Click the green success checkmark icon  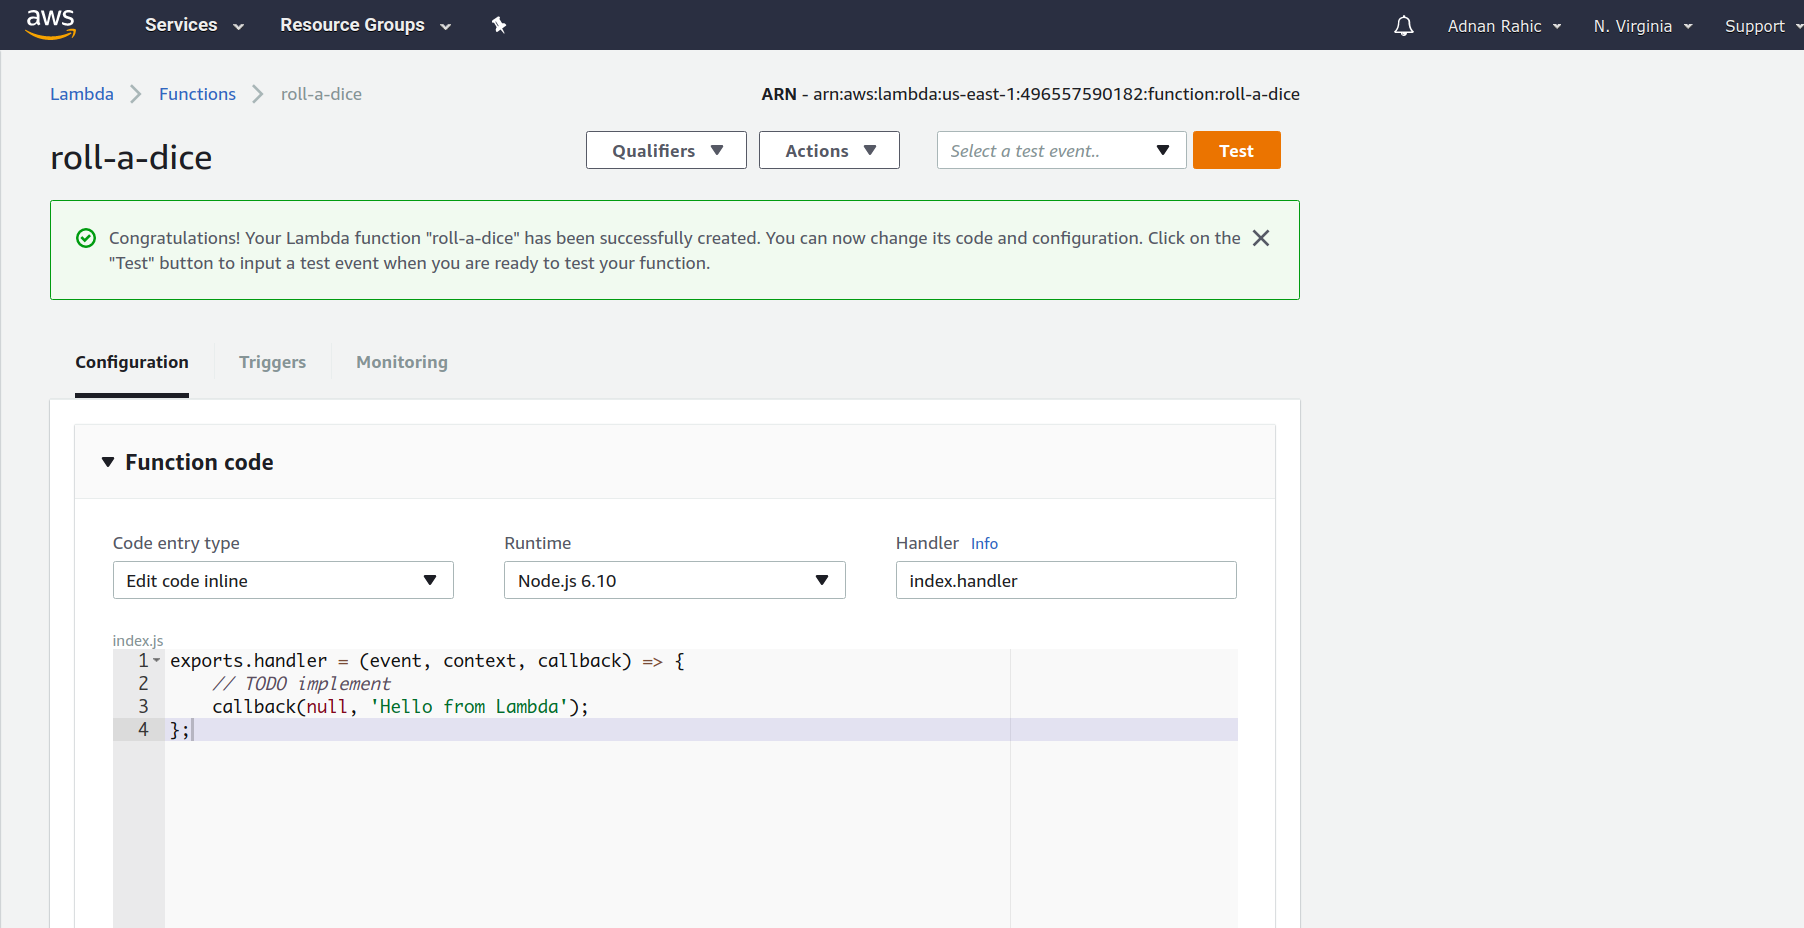pyautogui.click(x=86, y=238)
